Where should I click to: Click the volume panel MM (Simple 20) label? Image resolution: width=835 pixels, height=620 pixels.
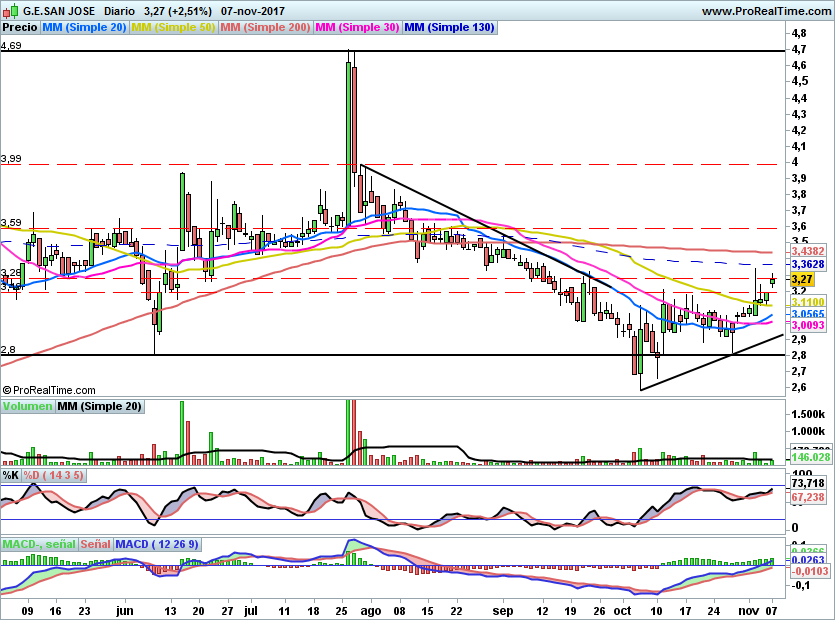click(x=100, y=407)
